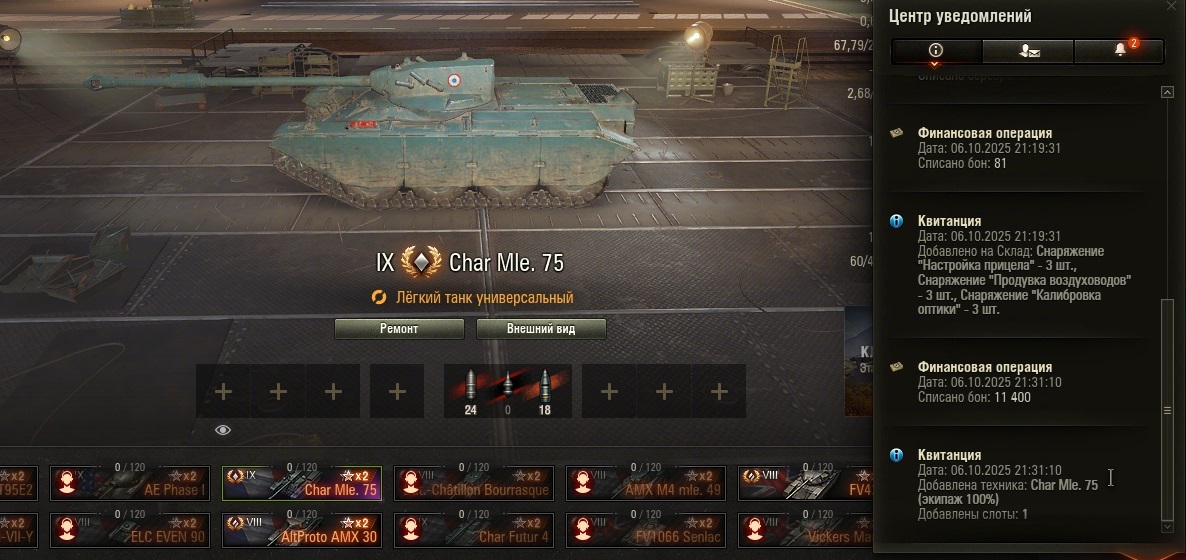Select the shell with 18 rounds
The width and height of the screenshot is (1186, 560).
coord(545,390)
